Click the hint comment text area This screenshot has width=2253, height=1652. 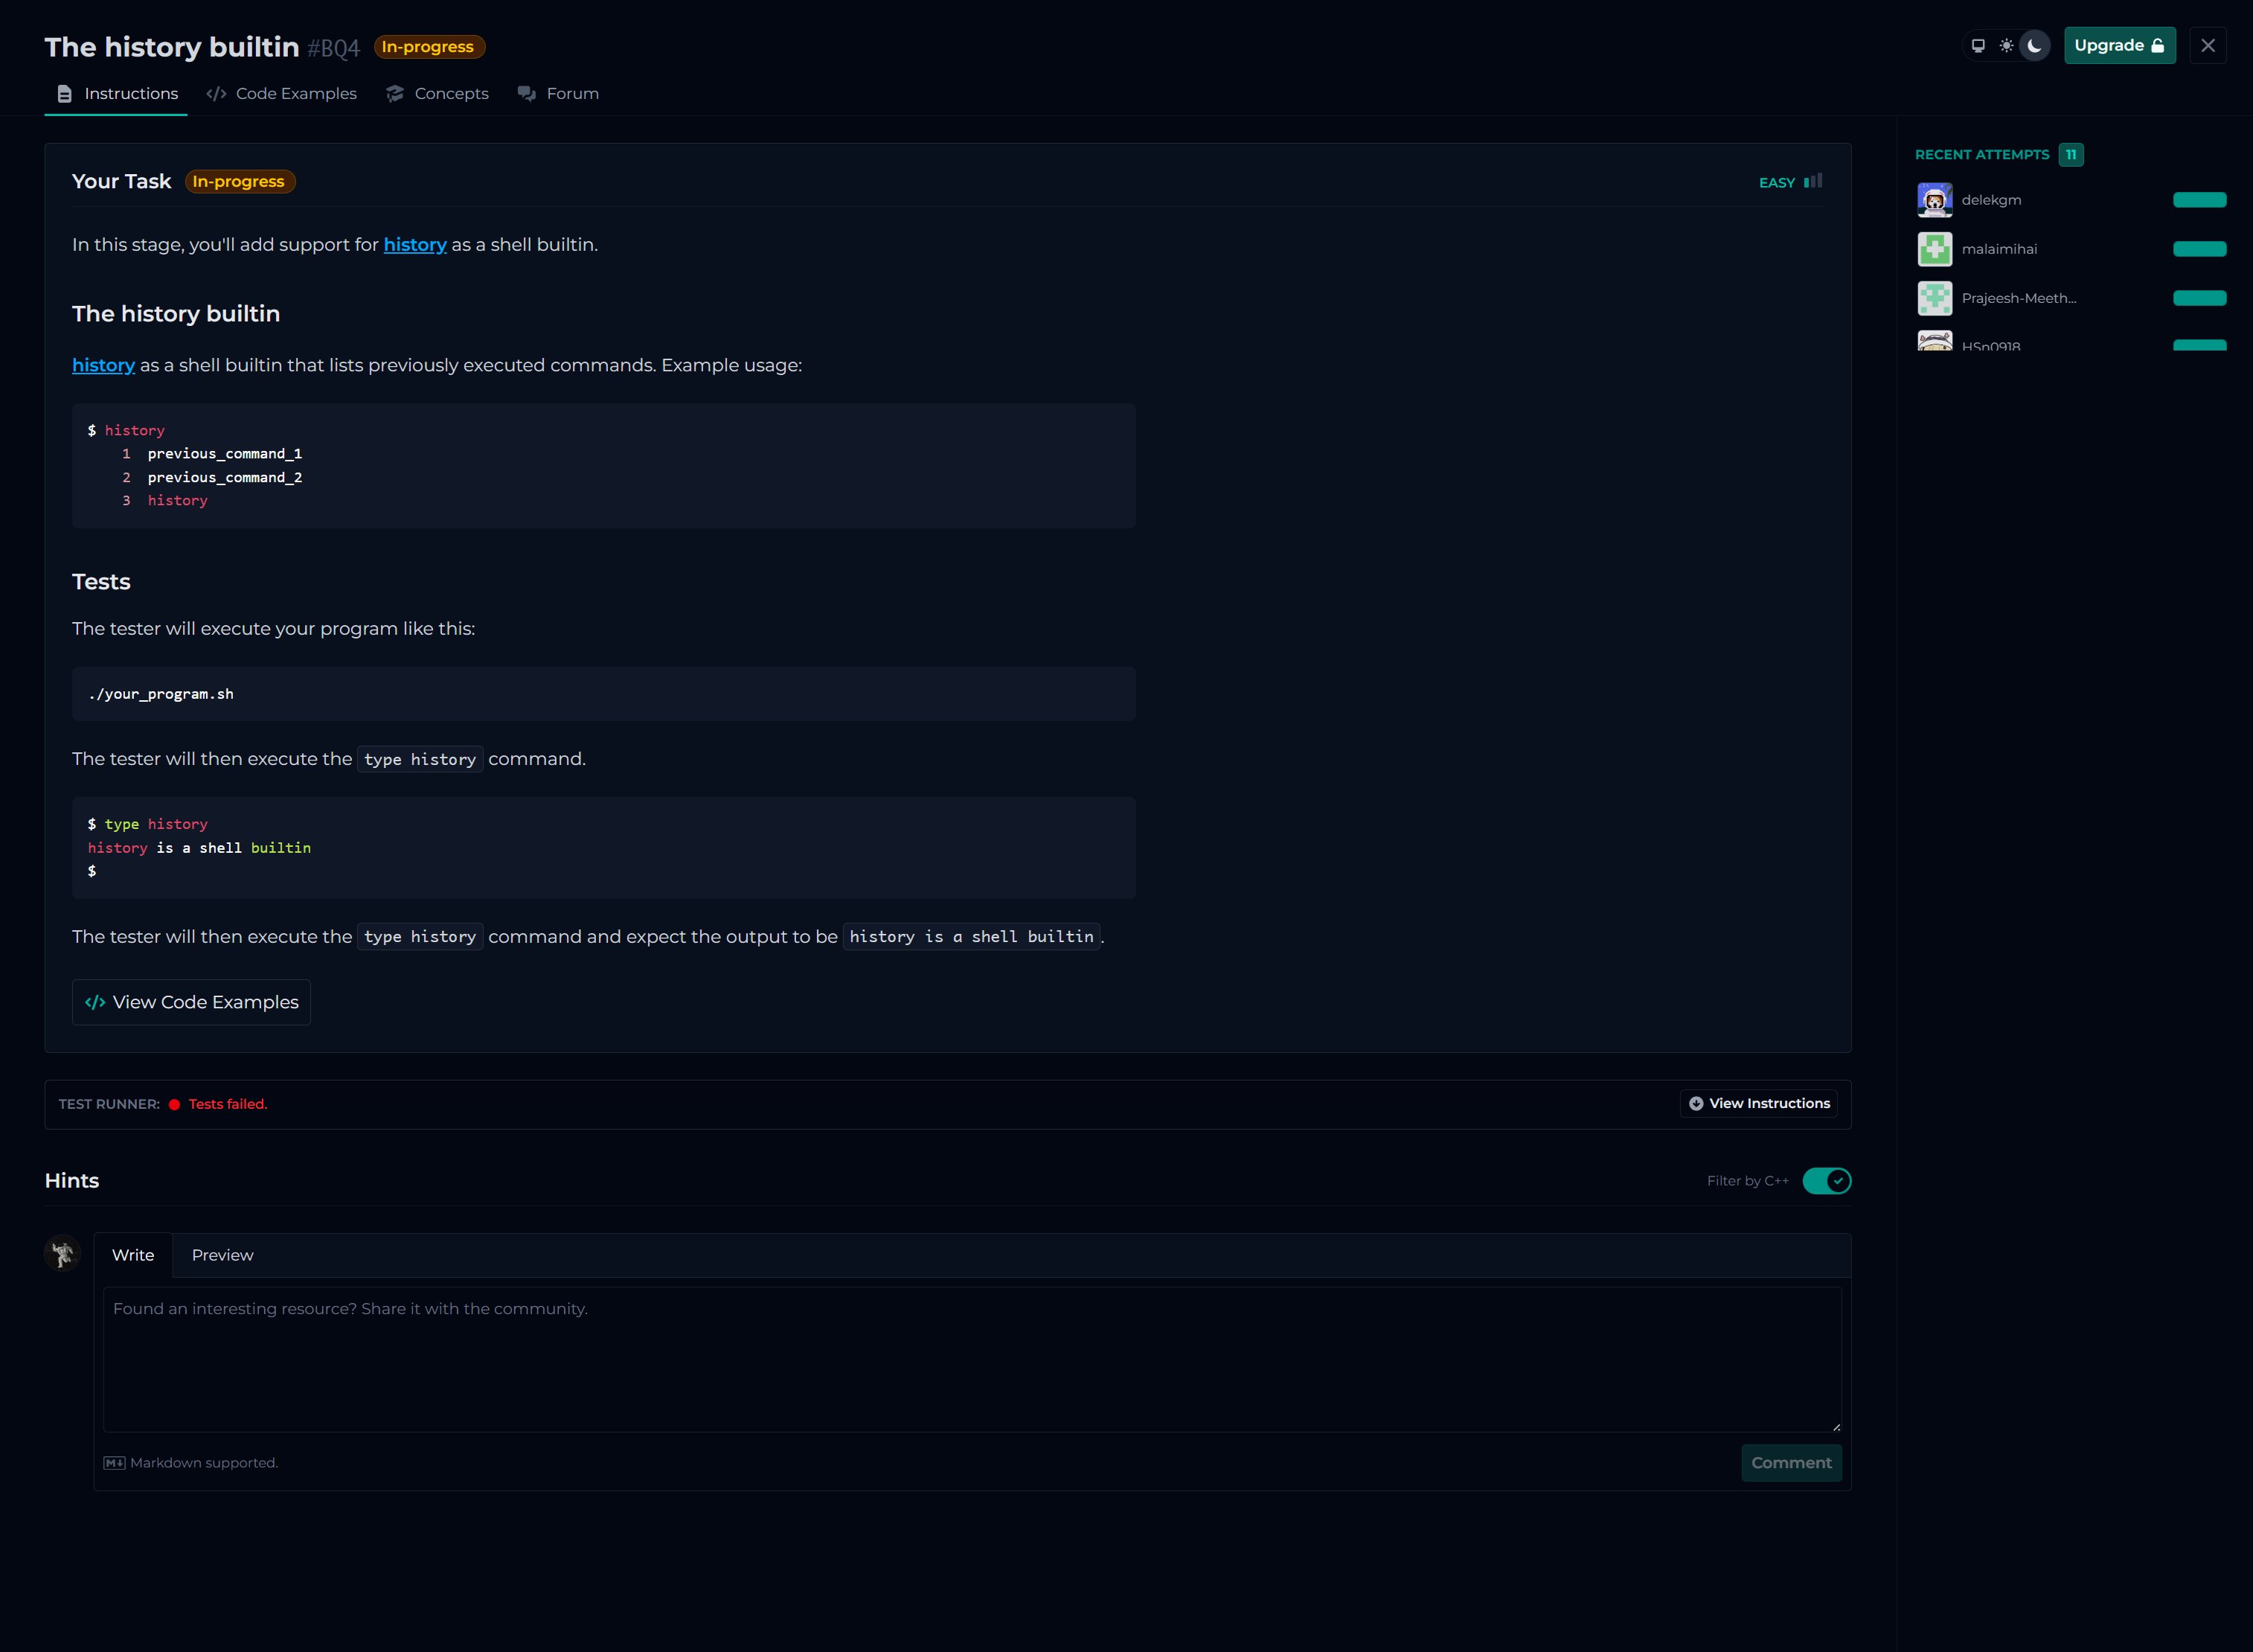click(x=972, y=1360)
